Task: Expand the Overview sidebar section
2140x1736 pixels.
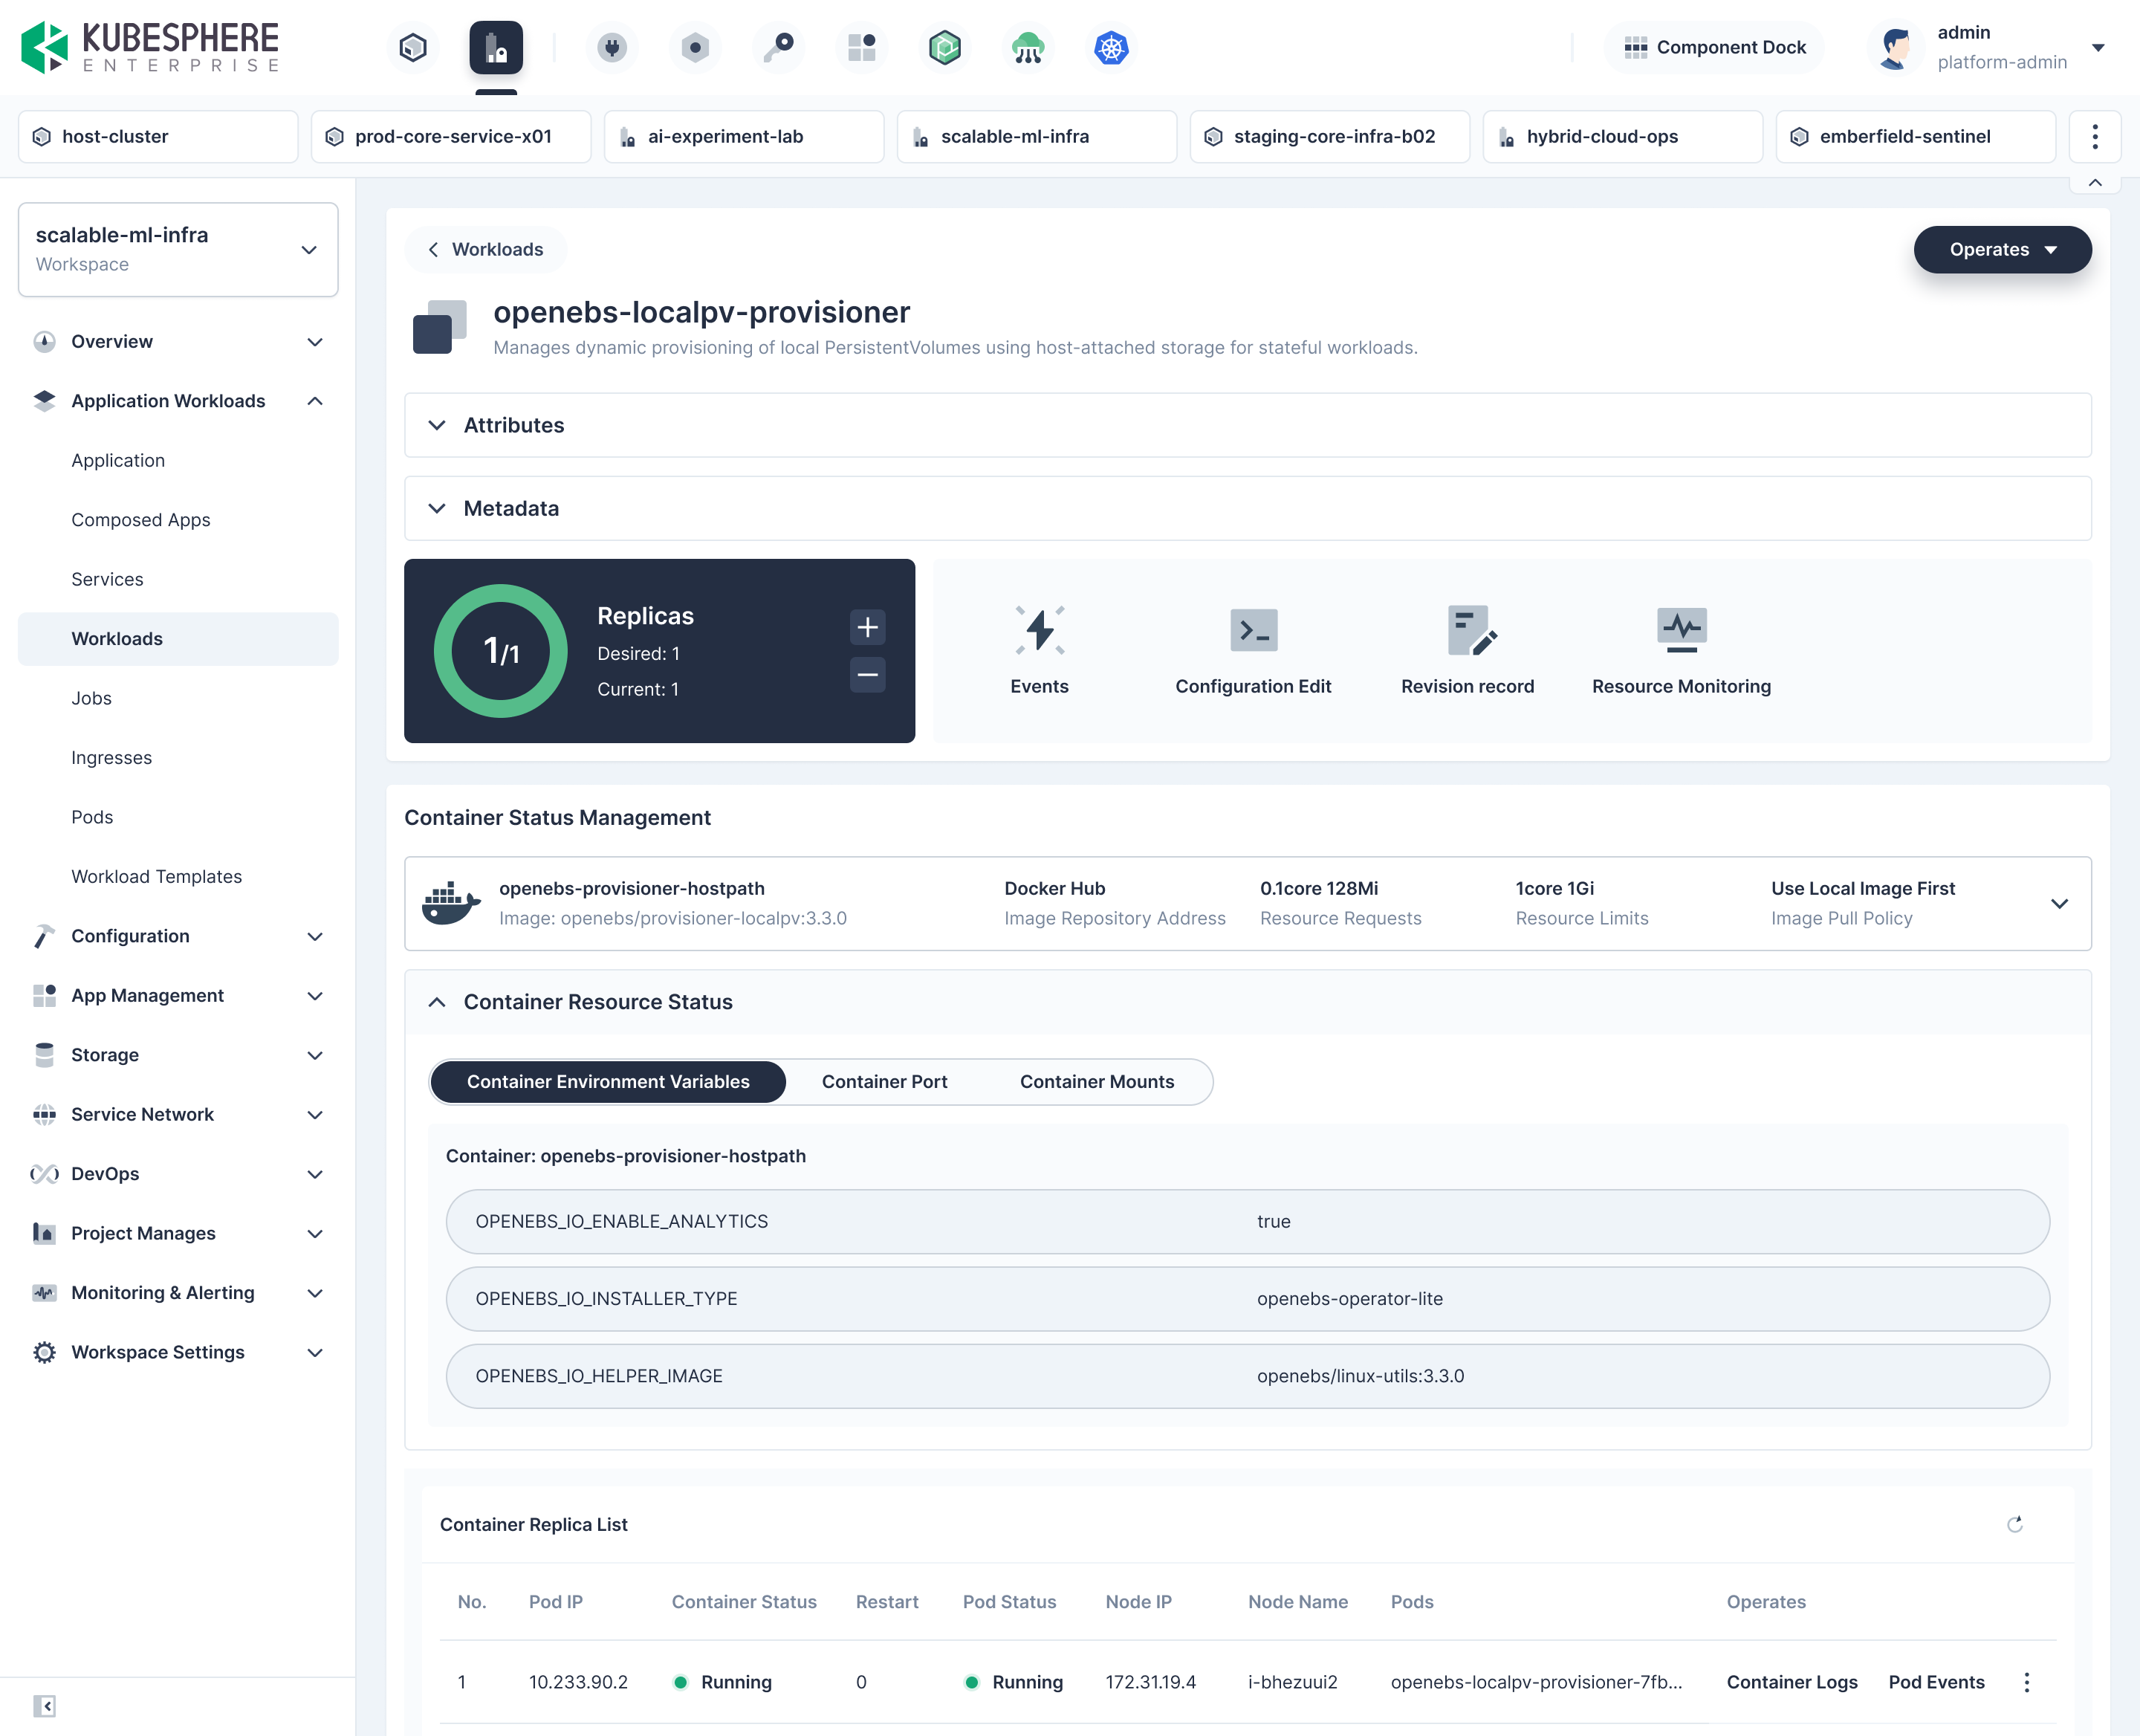Action: 178,342
